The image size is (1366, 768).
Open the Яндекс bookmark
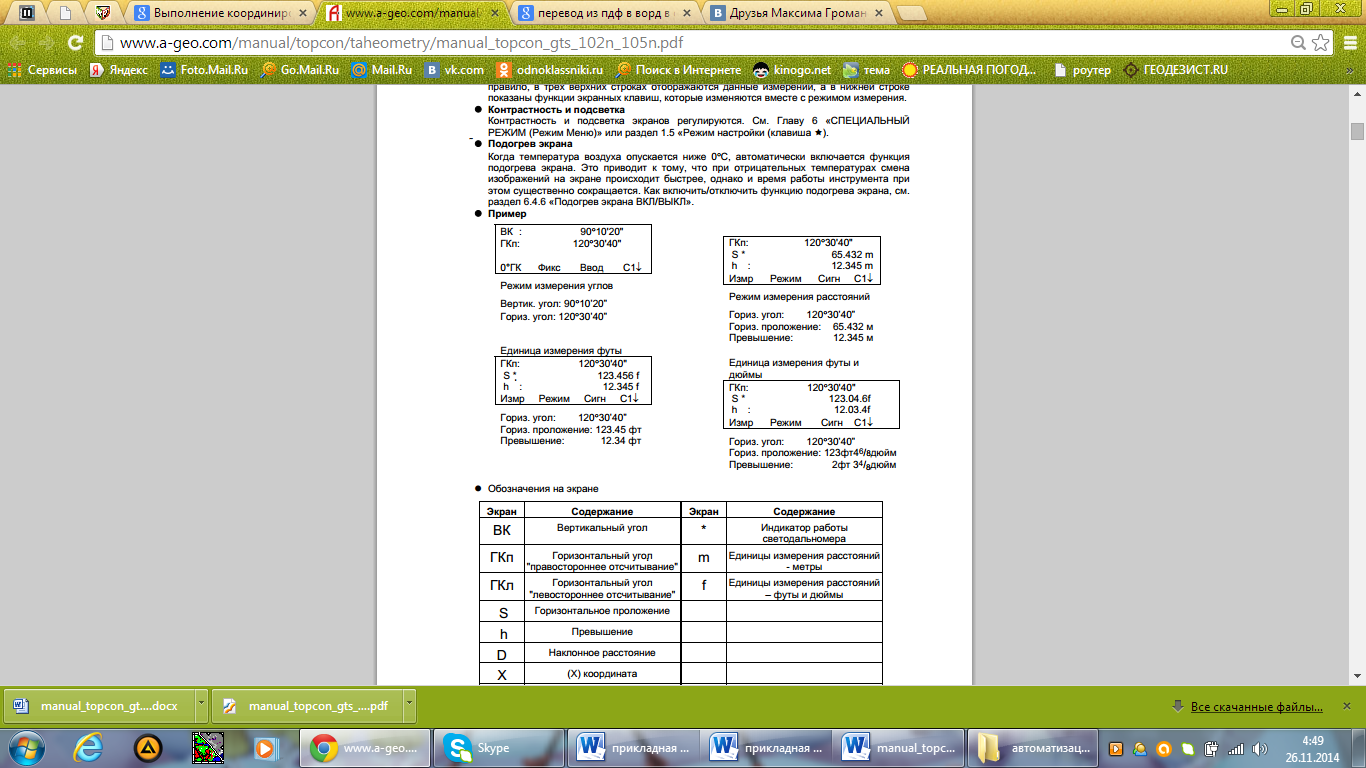pos(119,70)
